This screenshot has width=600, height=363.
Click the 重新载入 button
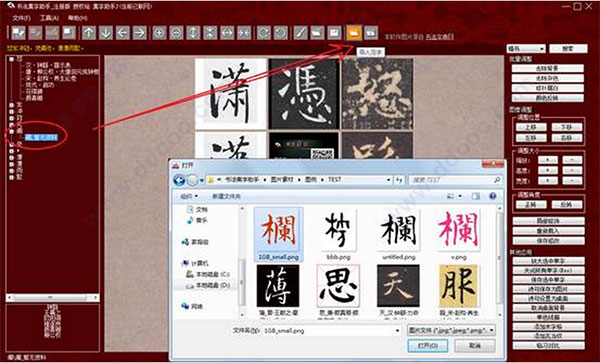(548, 231)
